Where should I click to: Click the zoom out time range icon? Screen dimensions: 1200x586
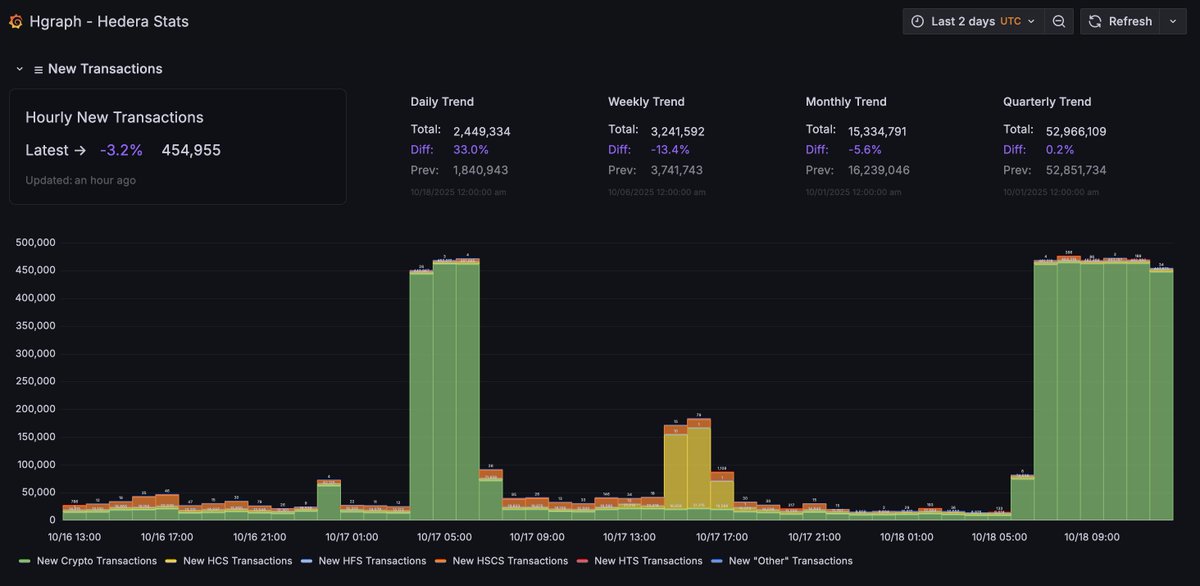pos(1059,21)
